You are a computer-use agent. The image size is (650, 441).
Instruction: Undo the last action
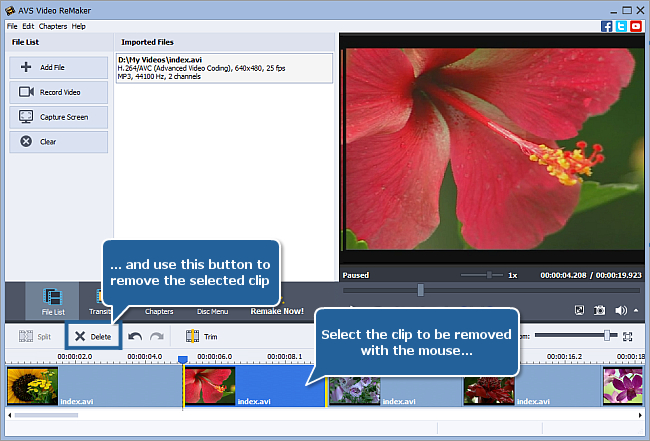[x=135, y=336]
